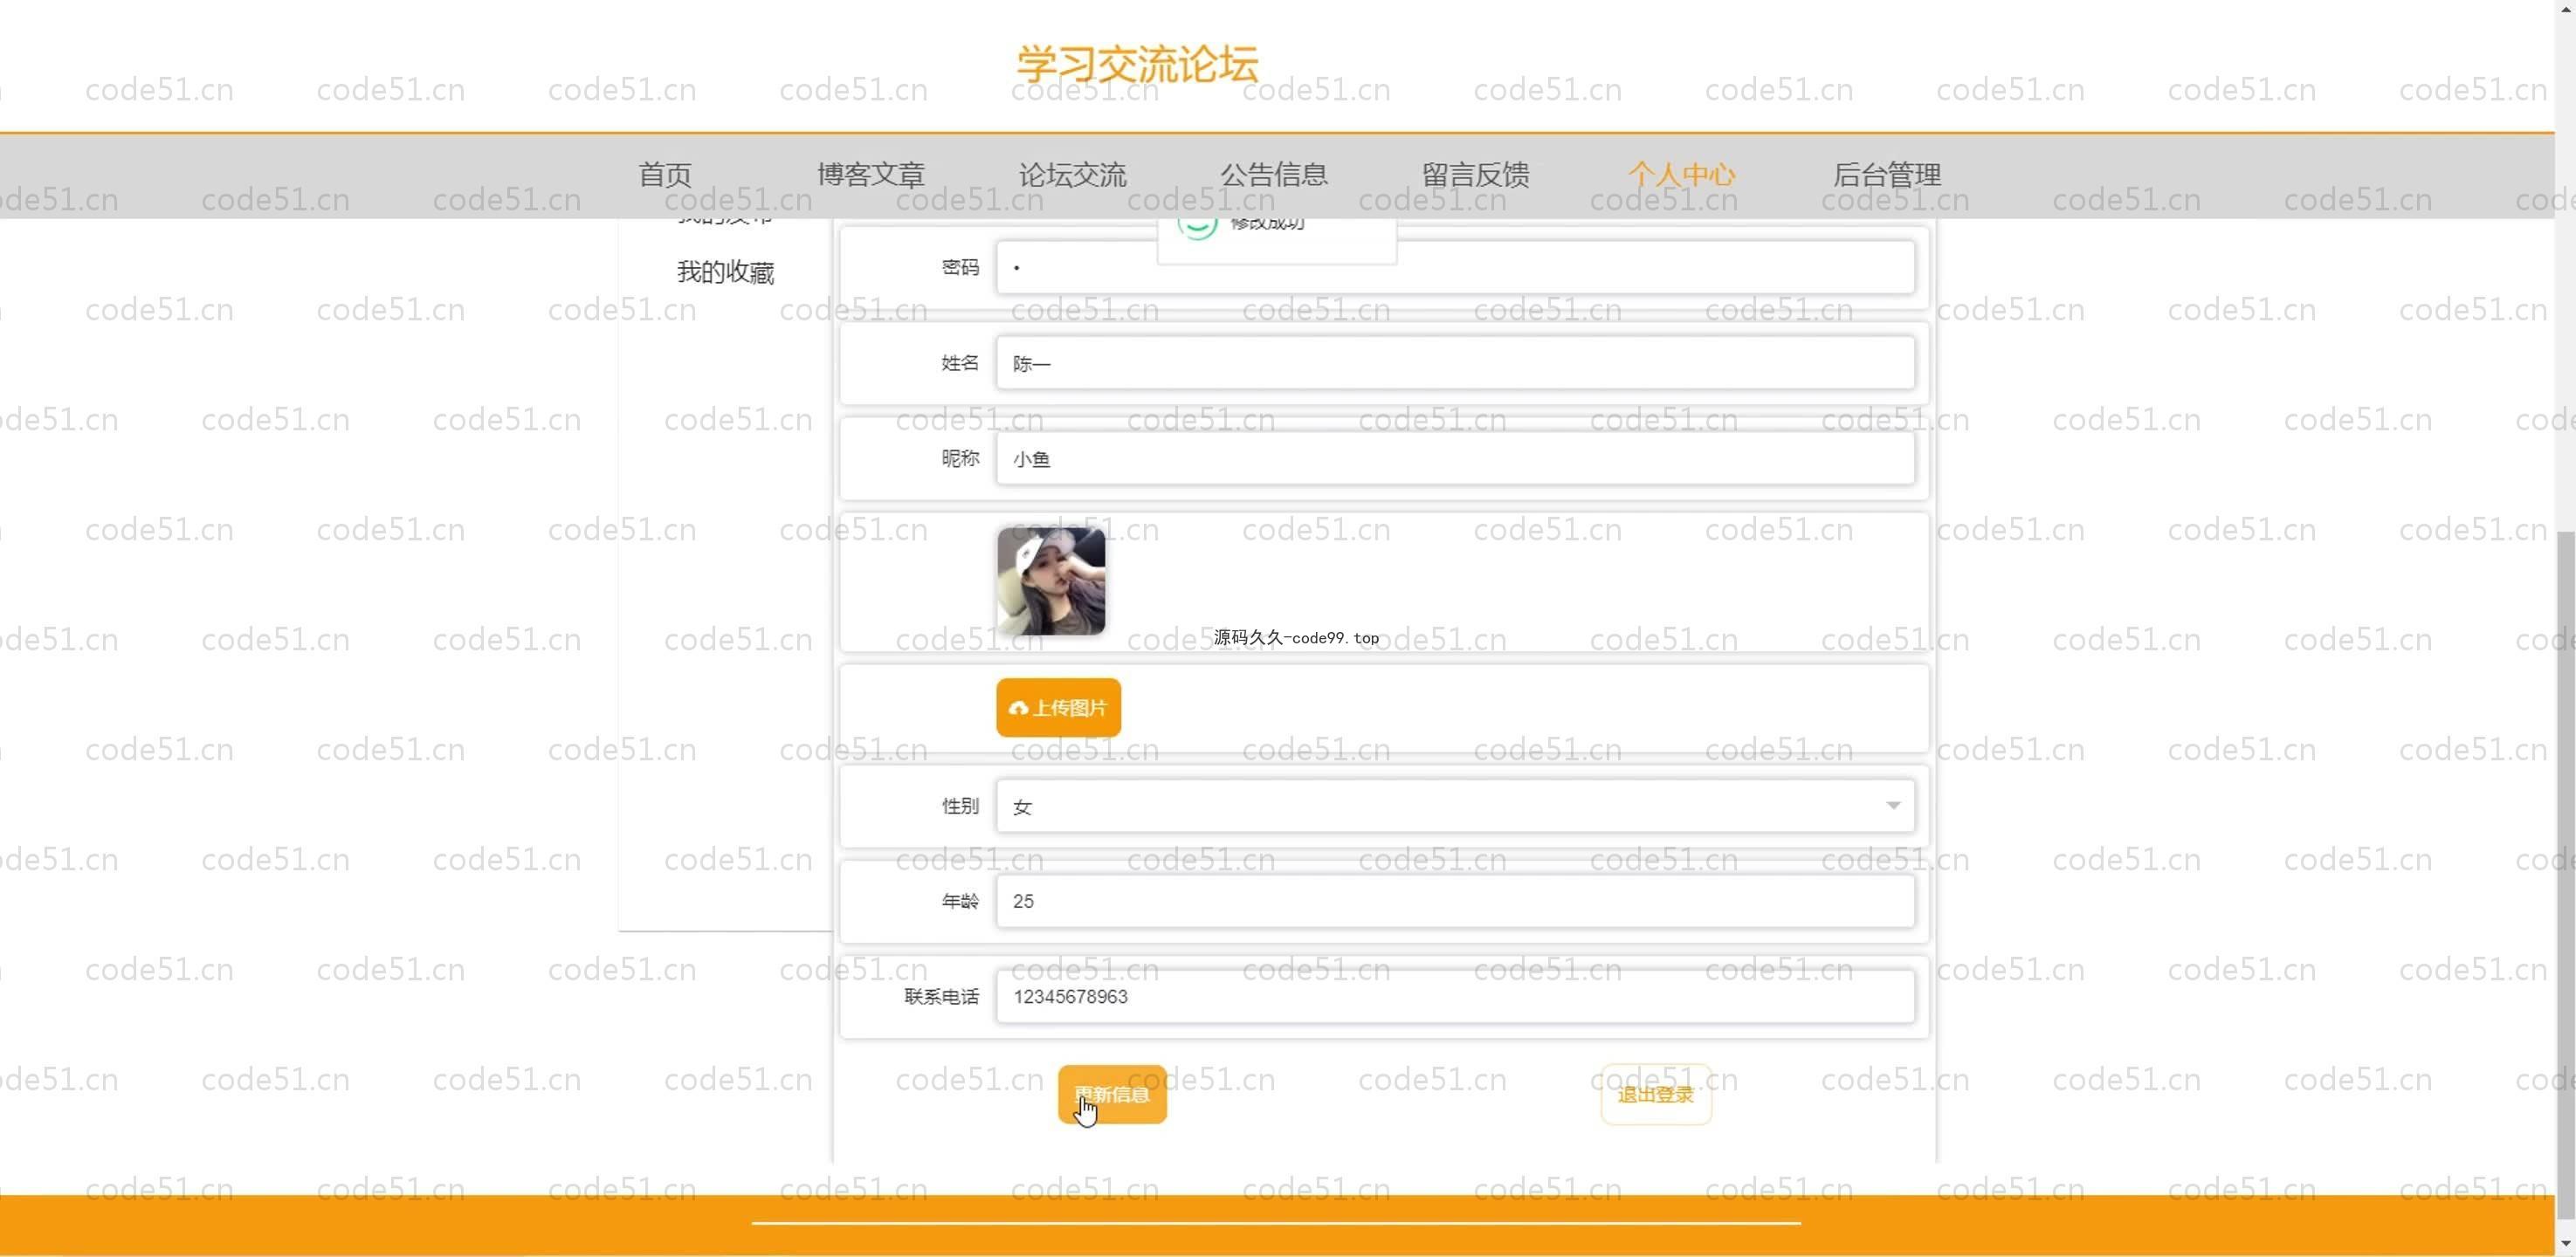Viewport: 2576px width, 1257px height.
Task: Open the 性别 dropdown showing 女
Action: [1455, 806]
